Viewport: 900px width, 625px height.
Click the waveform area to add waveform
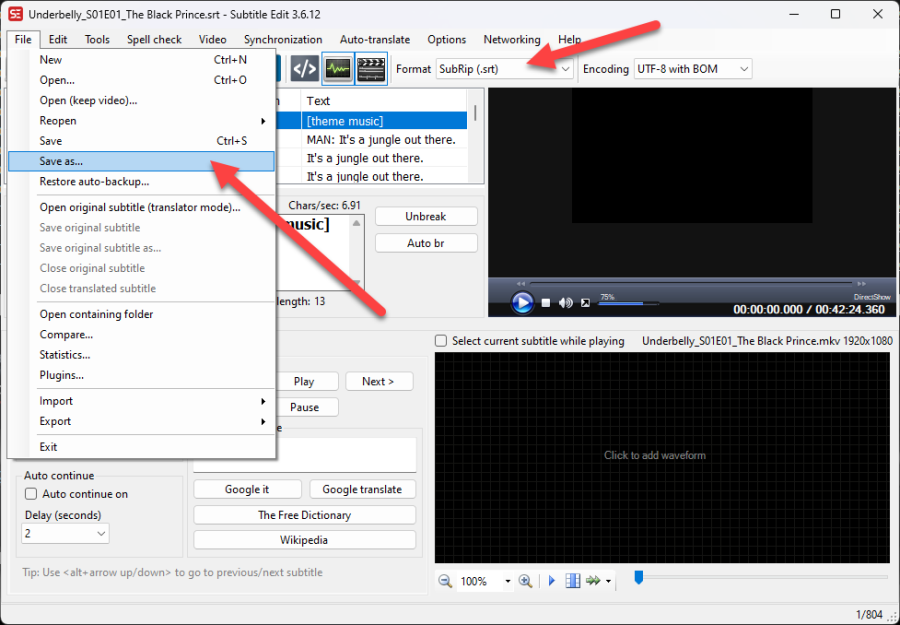pos(654,455)
